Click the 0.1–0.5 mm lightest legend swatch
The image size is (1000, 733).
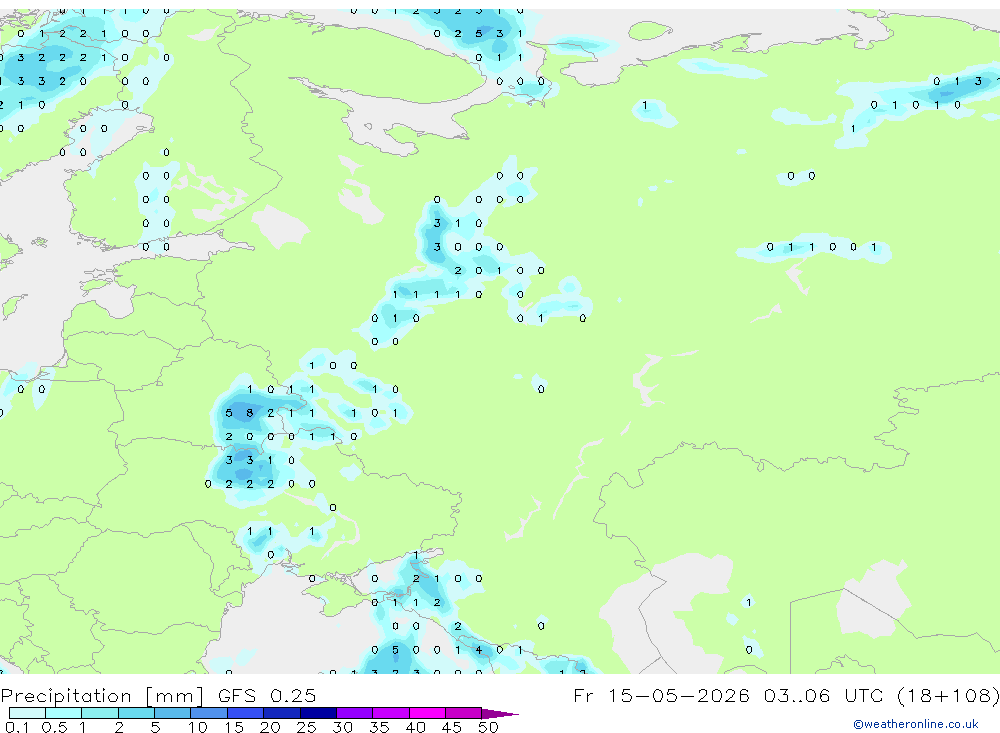click(27, 713)
